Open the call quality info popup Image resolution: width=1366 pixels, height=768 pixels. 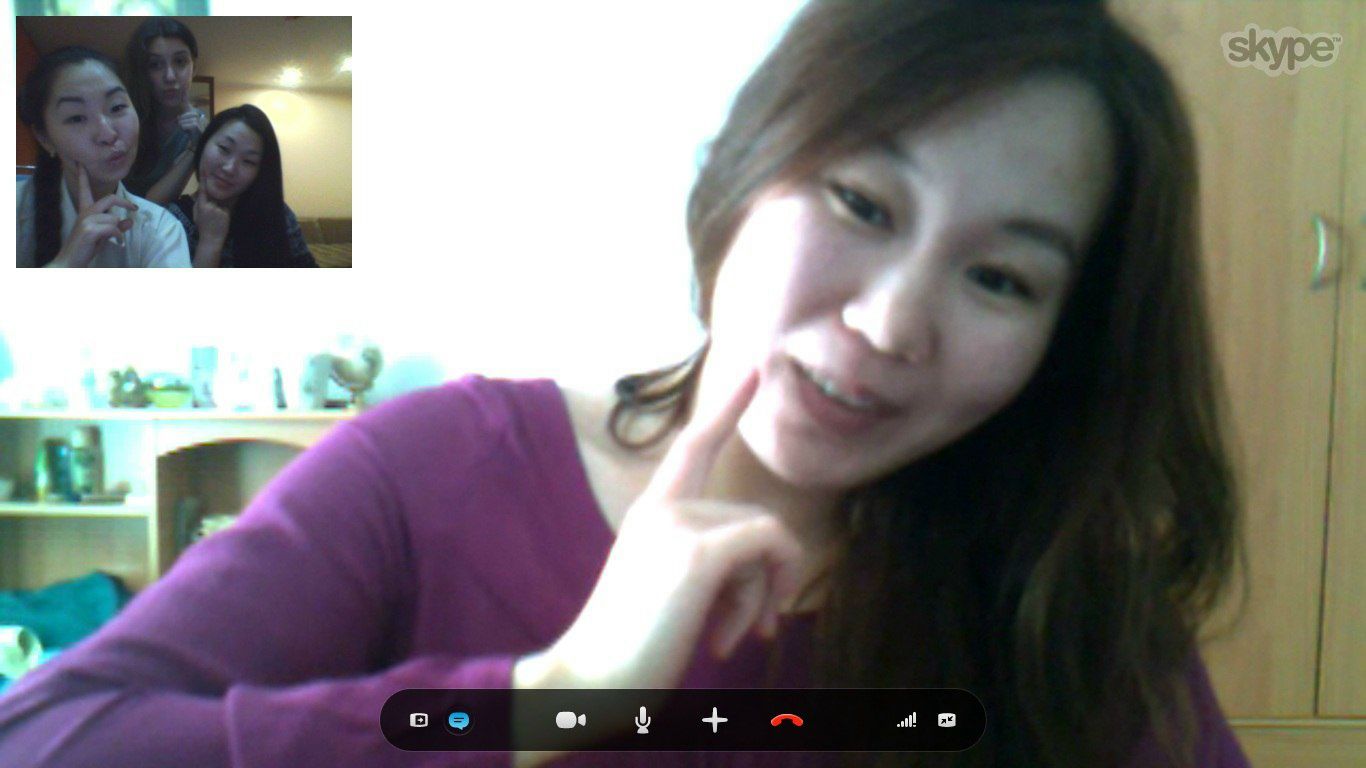[906, 720]
